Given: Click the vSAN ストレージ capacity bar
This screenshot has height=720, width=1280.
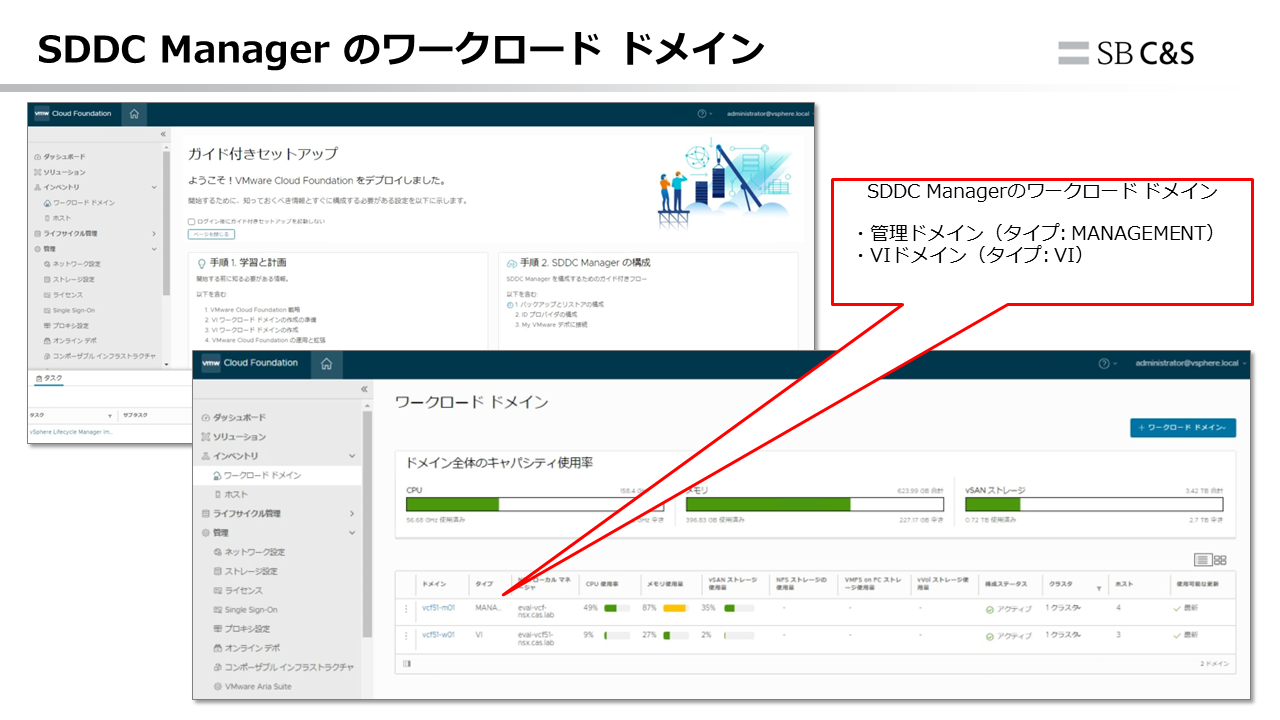Looking at the screenshot, I should tap(1094, 505).
